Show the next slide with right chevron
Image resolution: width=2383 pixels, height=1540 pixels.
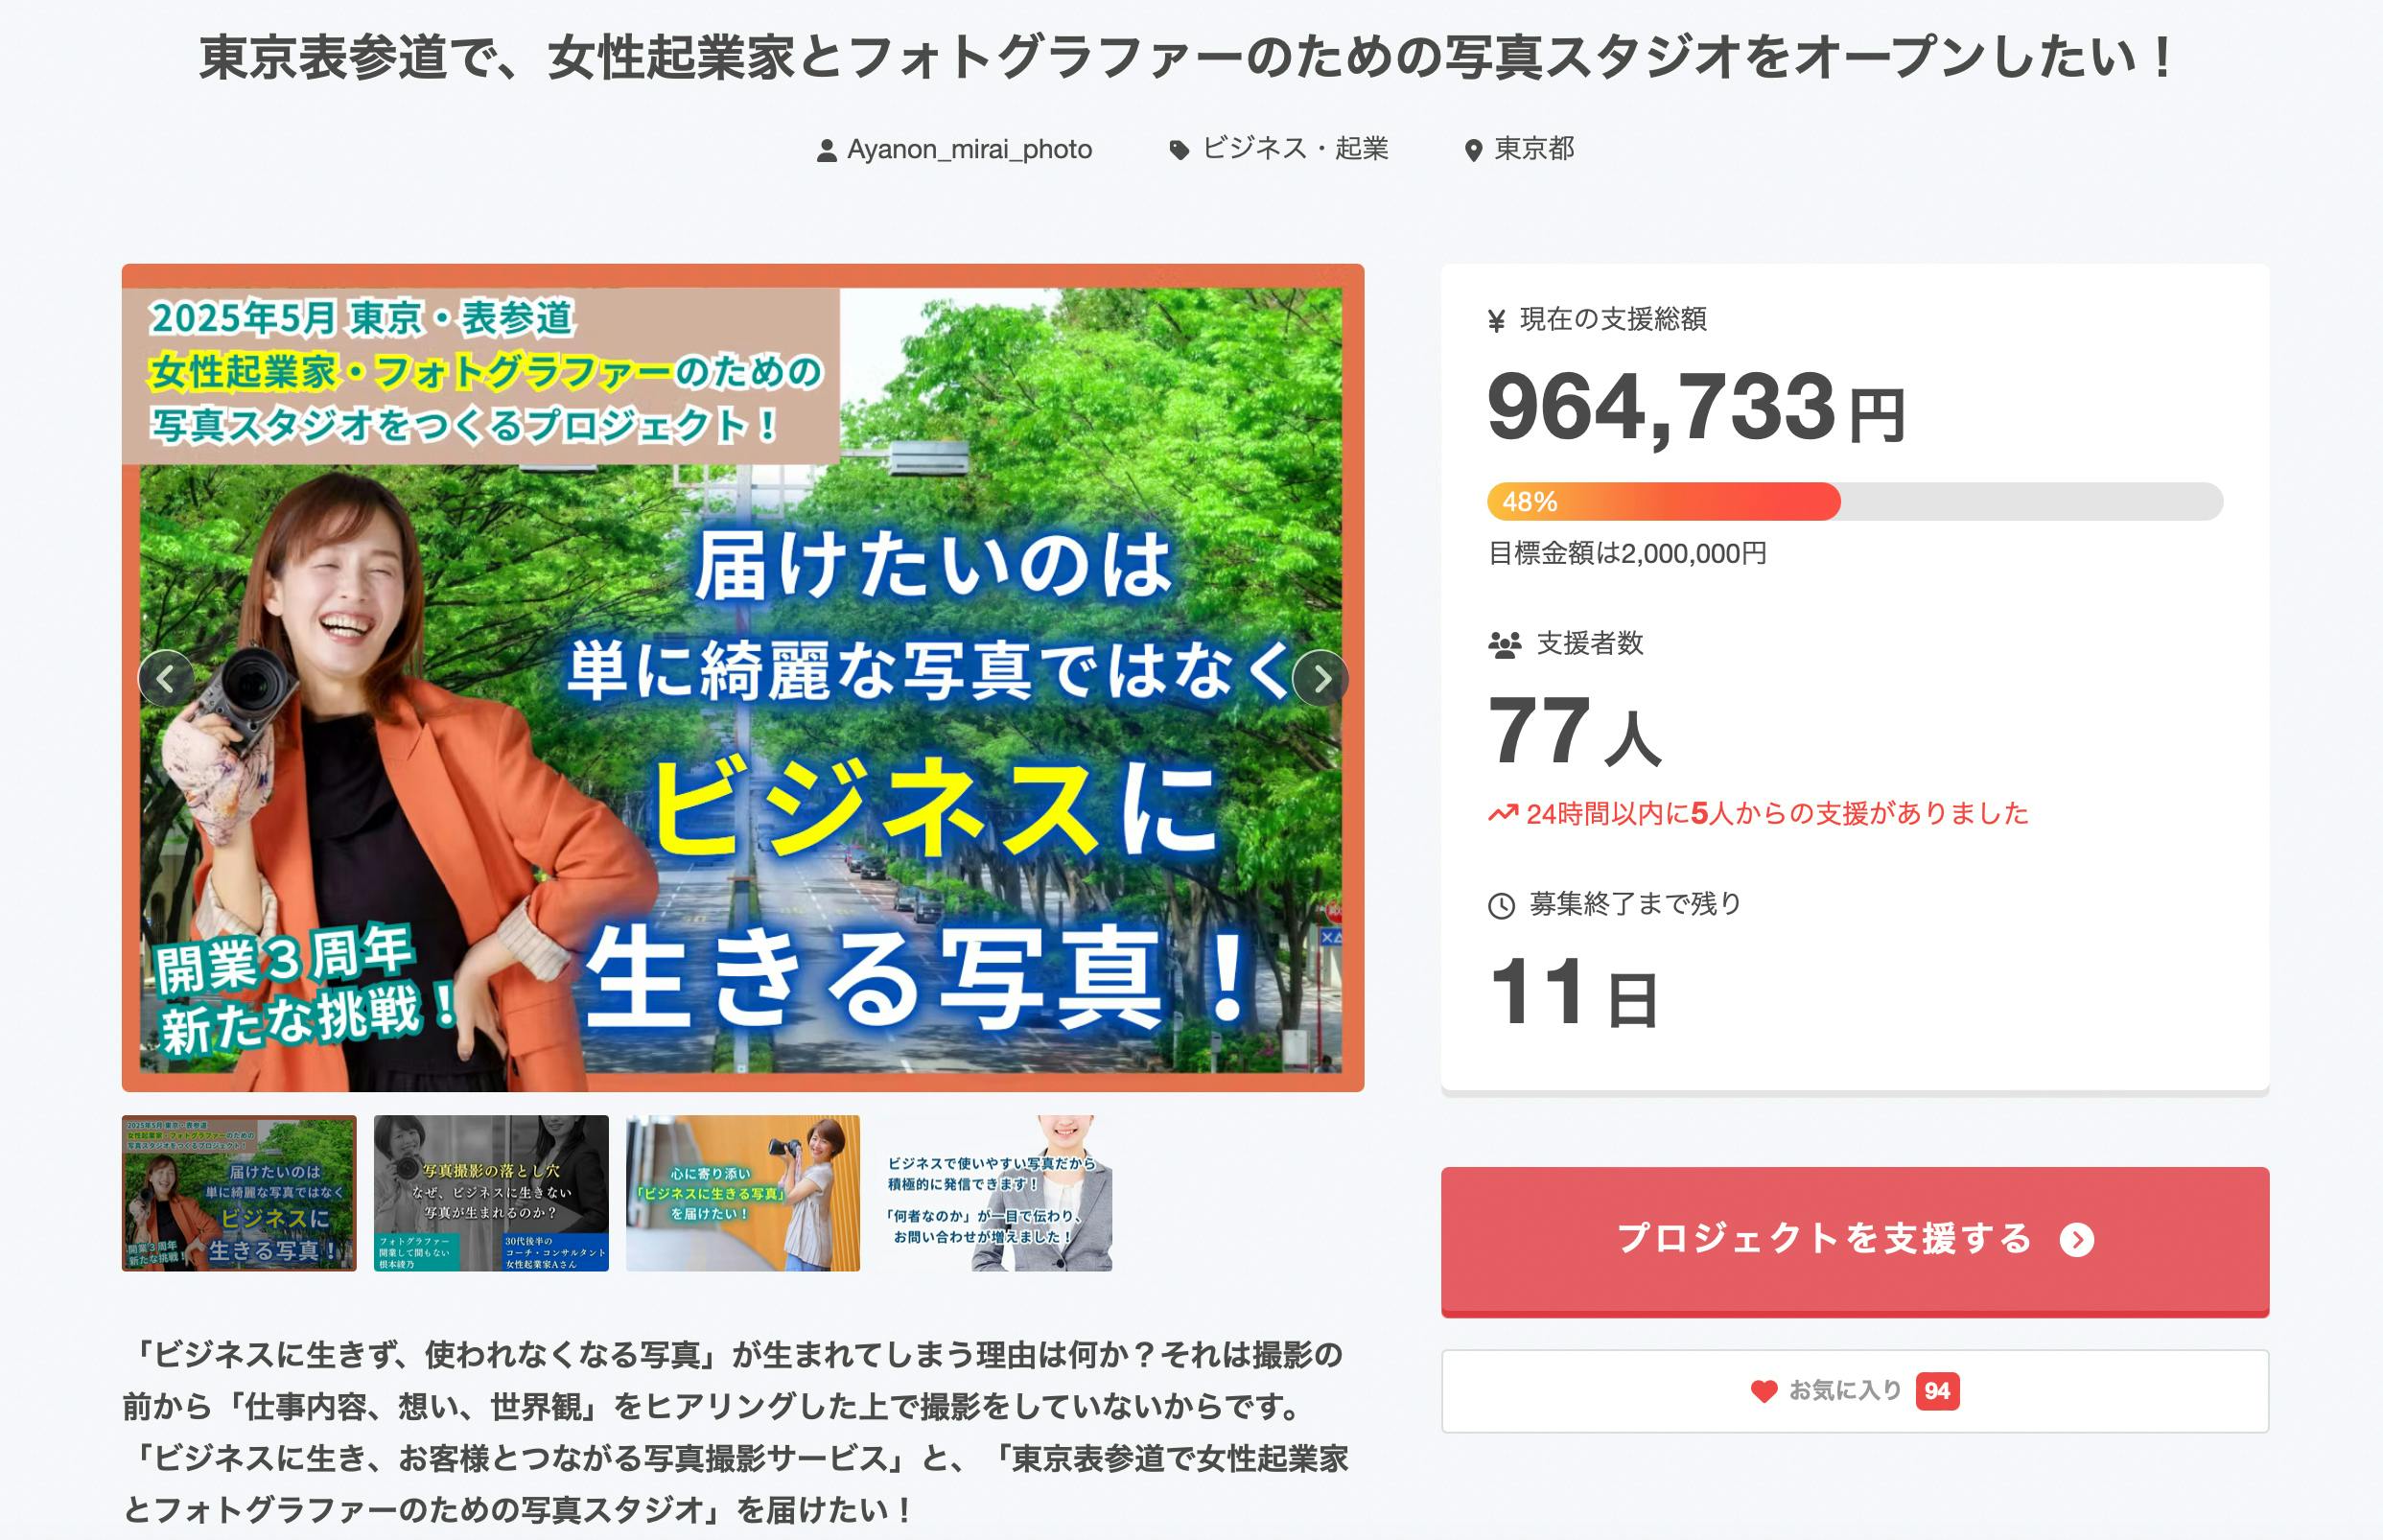pyautogui.click(x=1321, y=679)
